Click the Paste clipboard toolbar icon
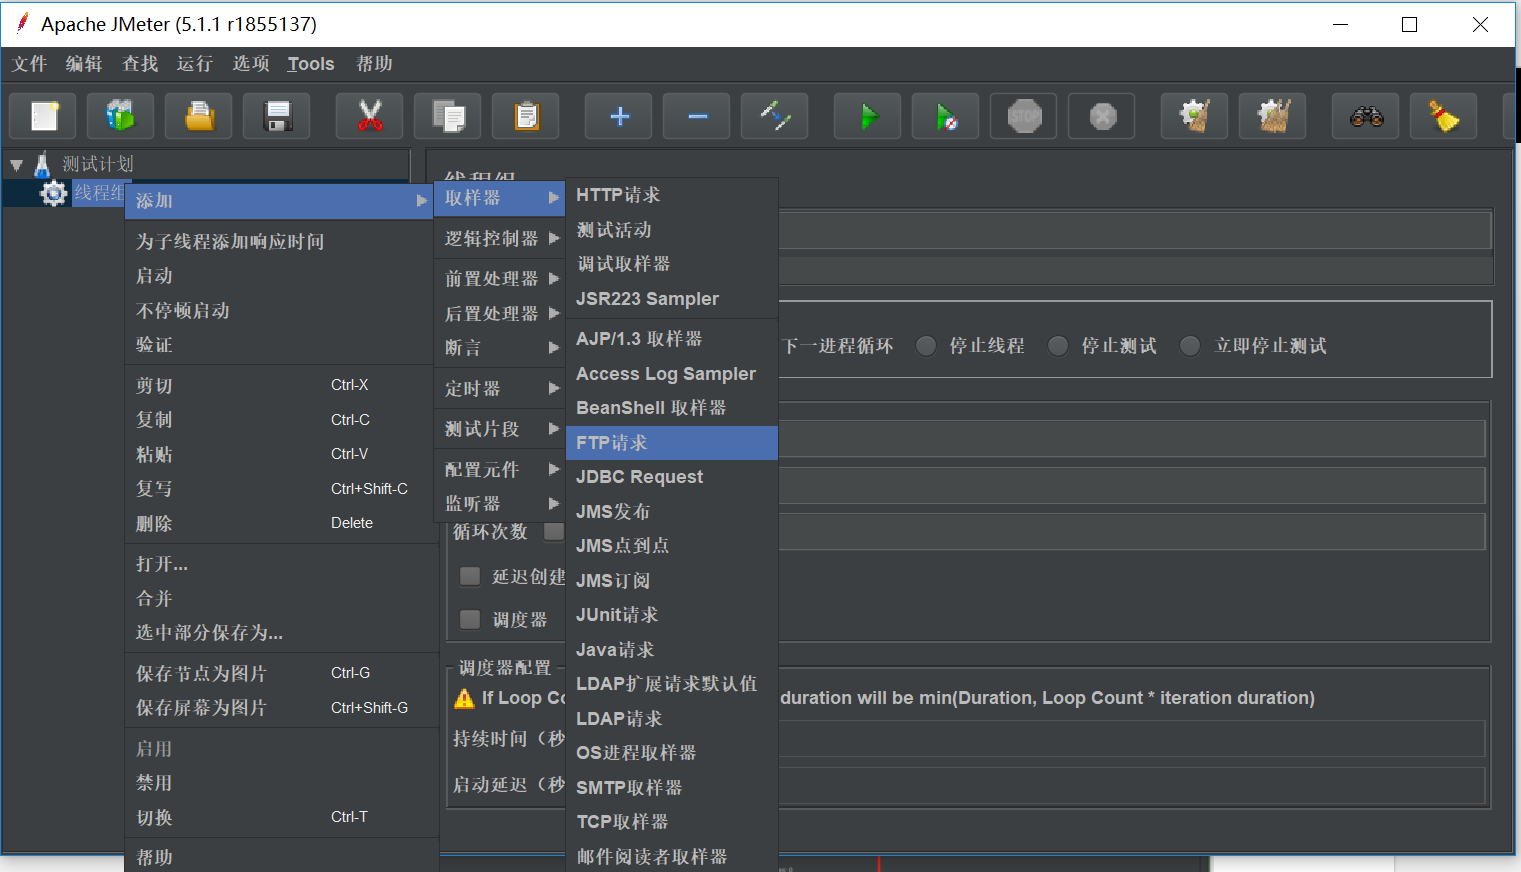Image resolution: width=1521 pixels, height=872 pixels. (x=526, y=117)
